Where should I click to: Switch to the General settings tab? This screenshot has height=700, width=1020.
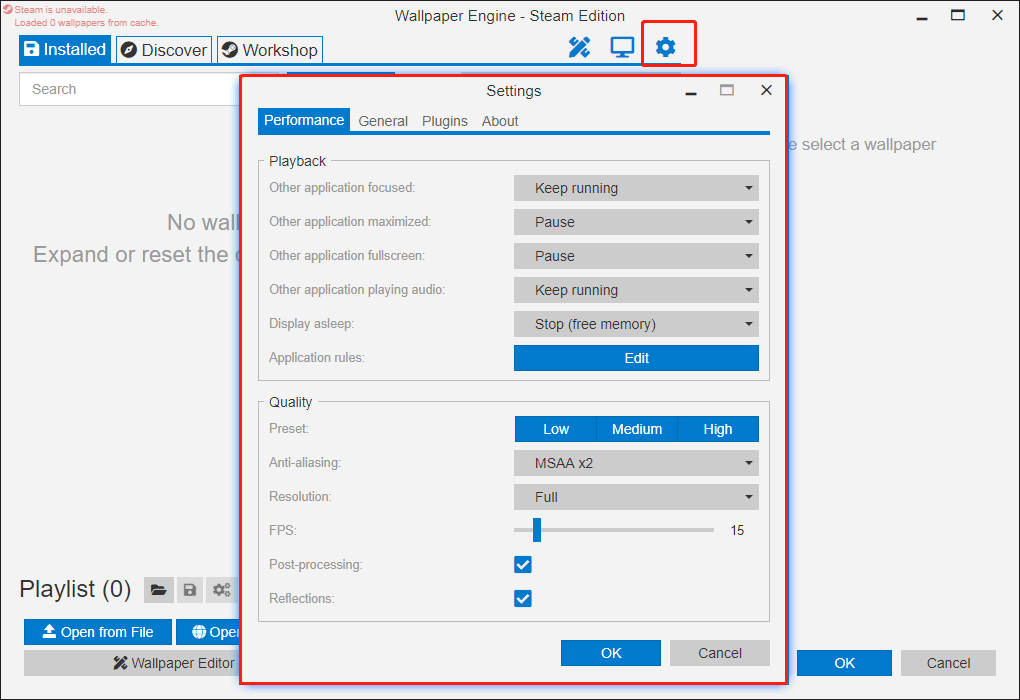pyautogui.click(x=383, y=120)
